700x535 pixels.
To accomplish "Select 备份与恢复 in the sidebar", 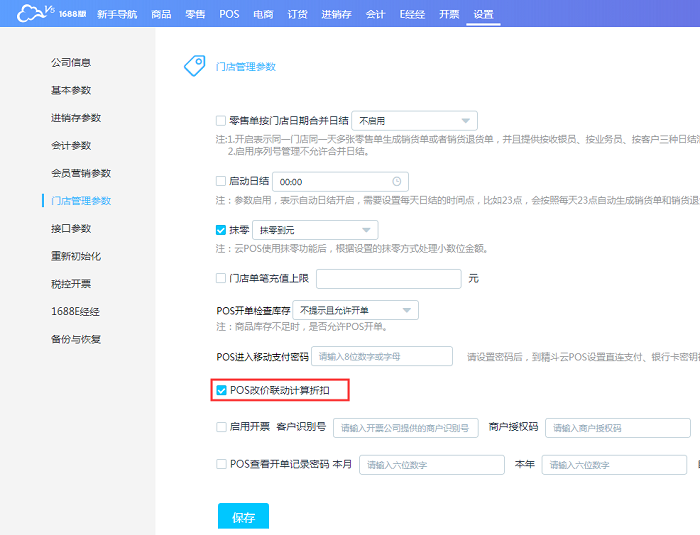I will click(77, 339).
